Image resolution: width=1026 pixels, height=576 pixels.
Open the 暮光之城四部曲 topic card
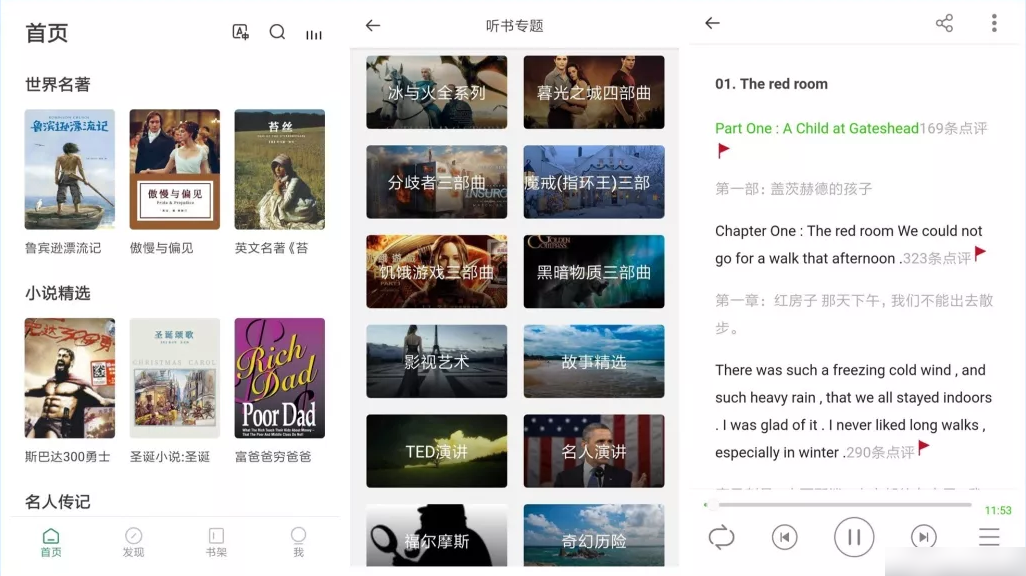(593, 92)
